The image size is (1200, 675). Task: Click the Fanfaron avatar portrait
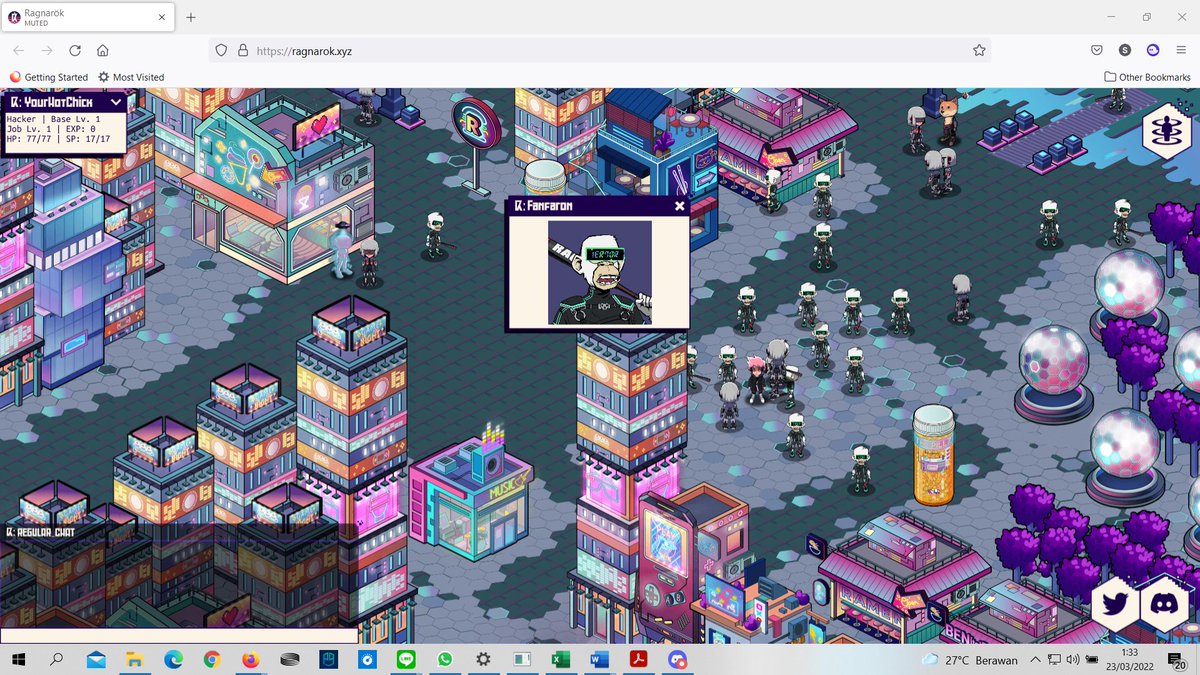600,272
